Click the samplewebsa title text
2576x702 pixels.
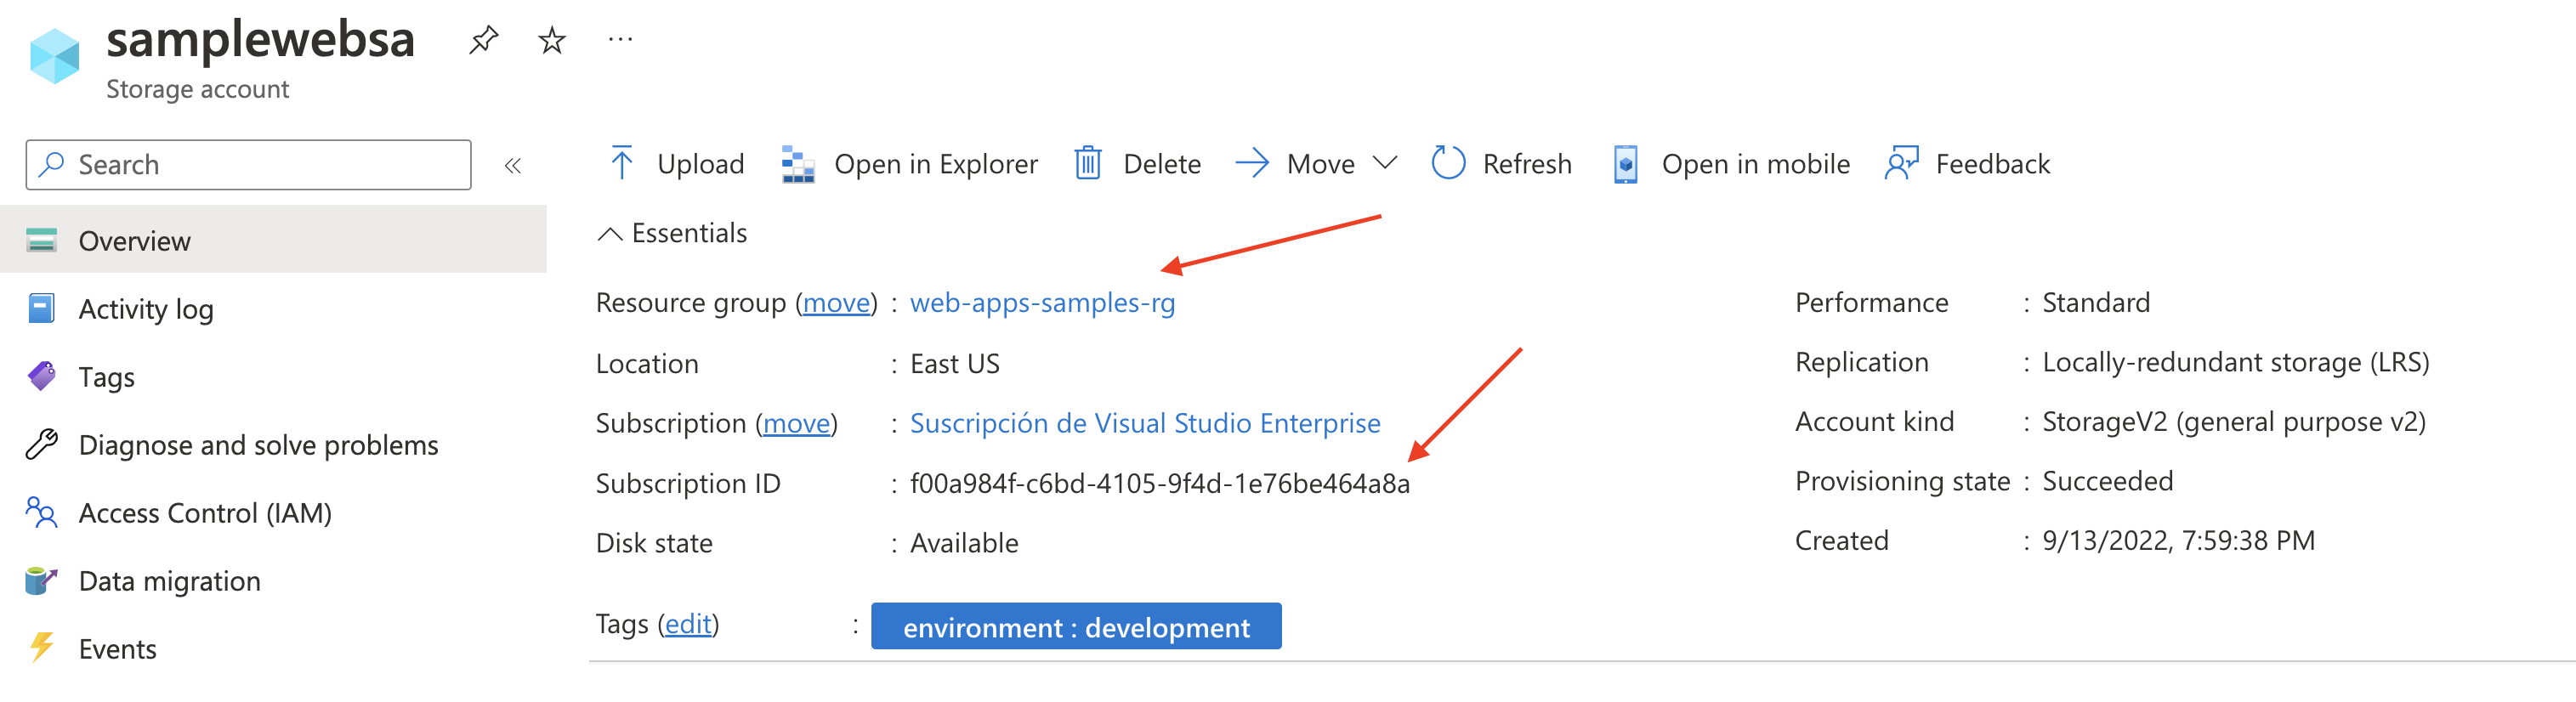coord(260,40)
